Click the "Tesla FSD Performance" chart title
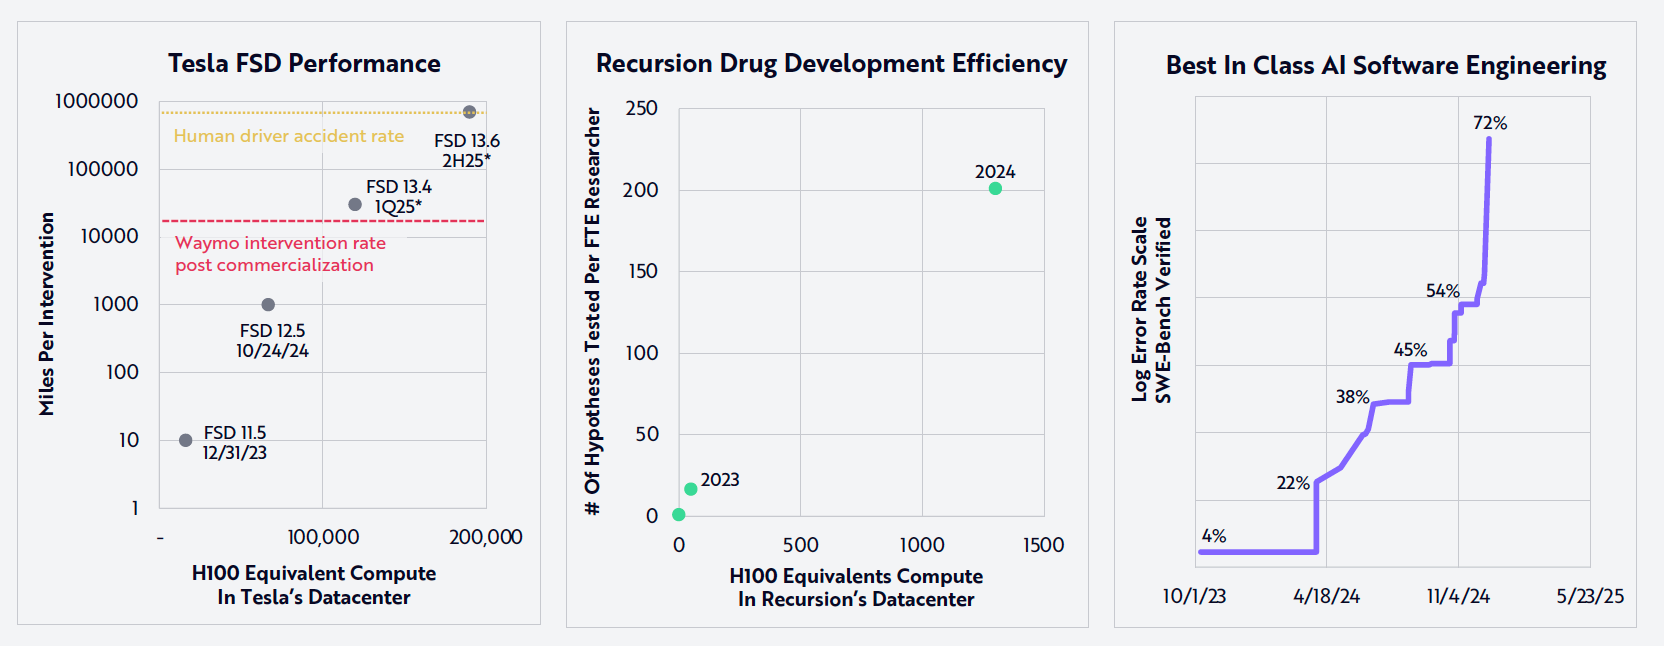 [304, 63]
